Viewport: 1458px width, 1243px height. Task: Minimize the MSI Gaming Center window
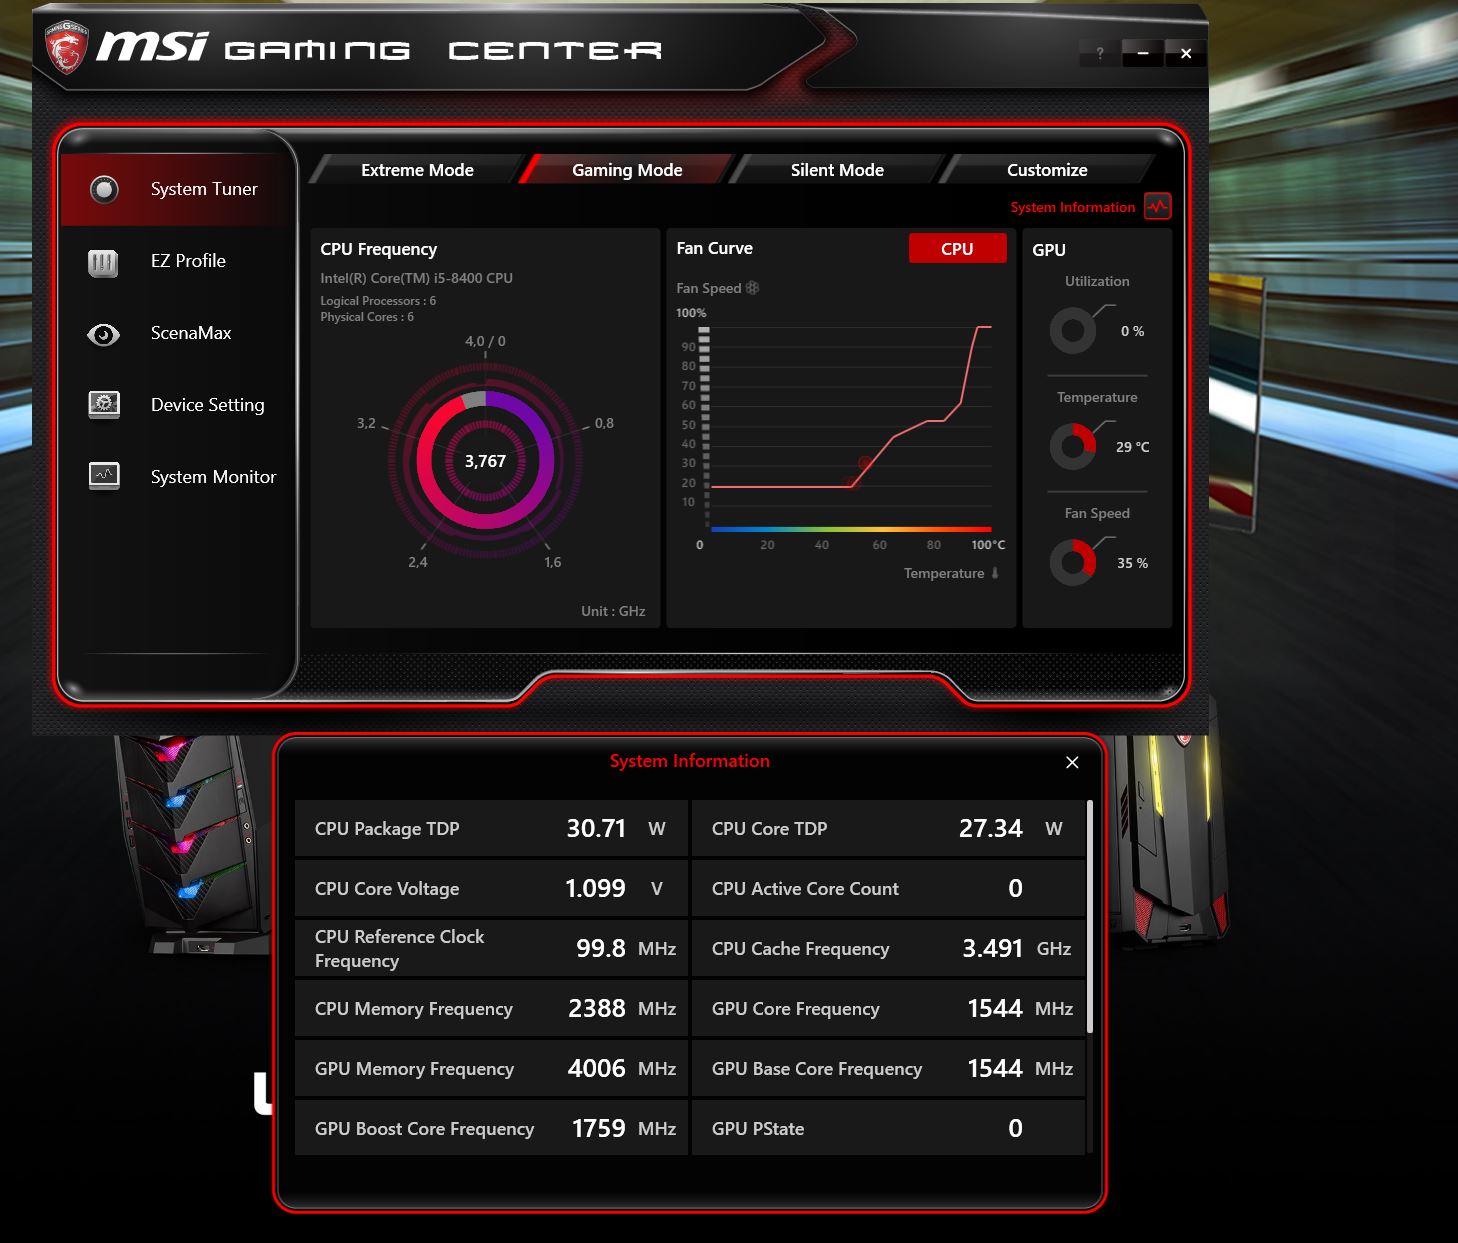(x=1142, y=54)
